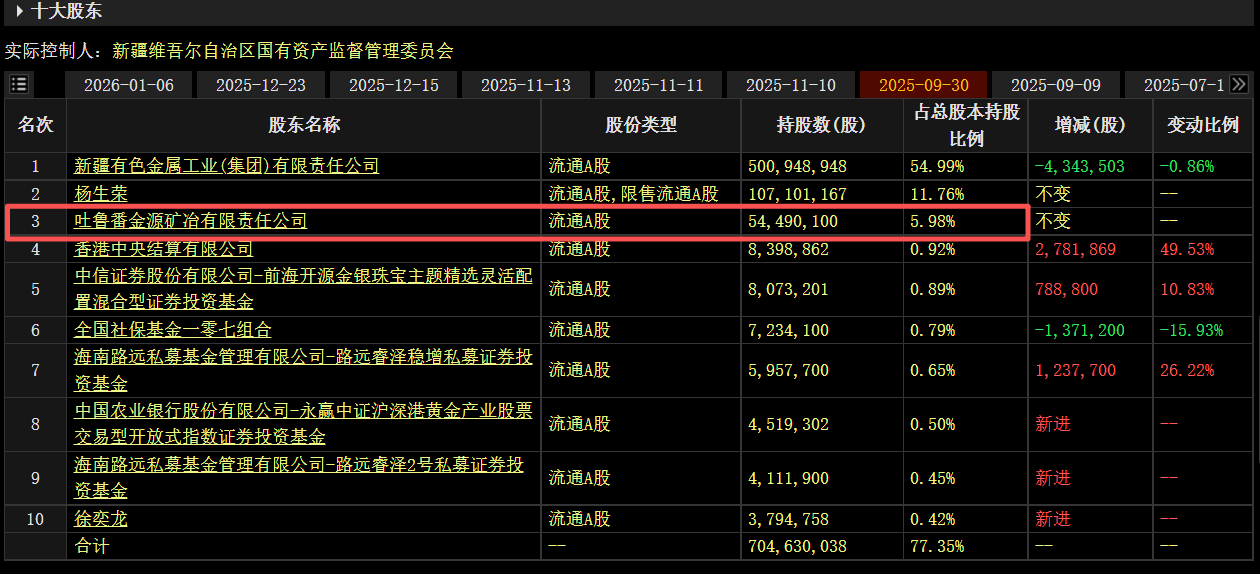The width and height of the screenshot is (1260, 574).
Task: Click the actual controller 新疆维吾尔自治区国有资产监督管理委员会 text
Action: [283, 50]
